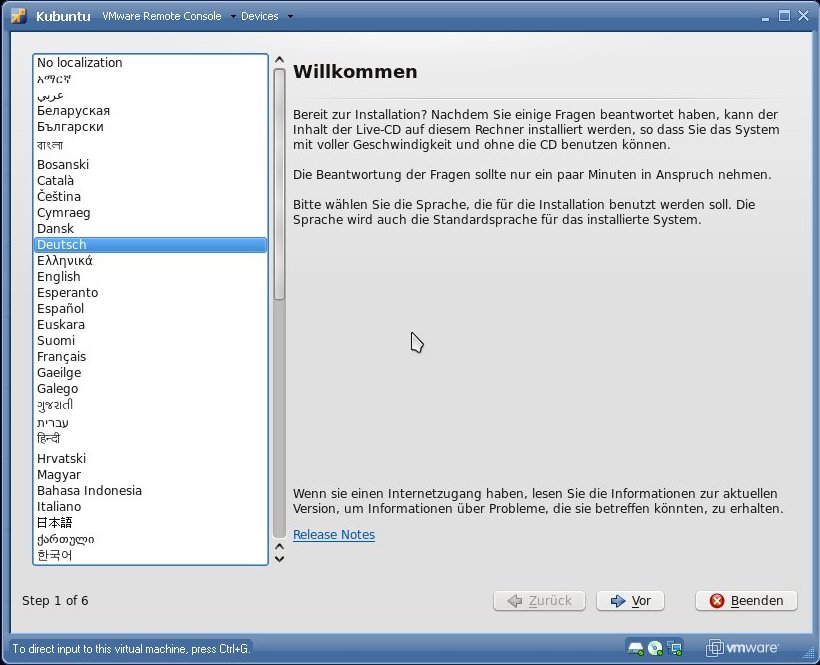Select Čeština language
This screenshot has width=820, height=665.
pos(151,197)
